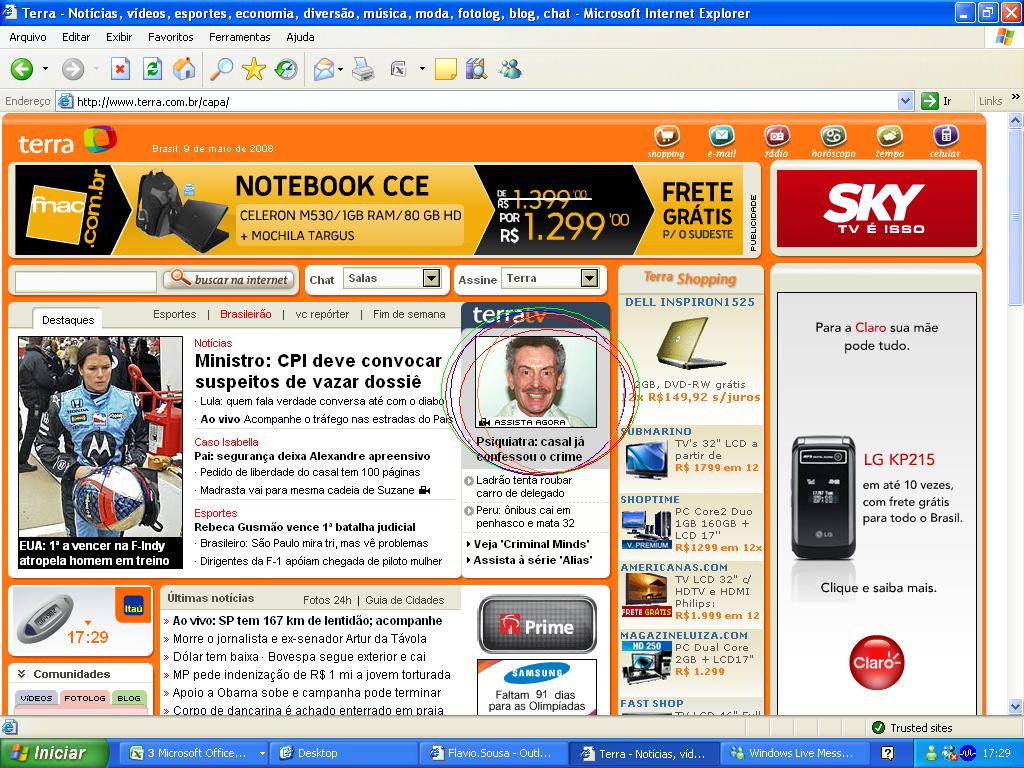Viewport: 1024px width, 768px height.
Task: Open the dropdown arrow after the Excel edit icon
Action: [x=422, y=69]
